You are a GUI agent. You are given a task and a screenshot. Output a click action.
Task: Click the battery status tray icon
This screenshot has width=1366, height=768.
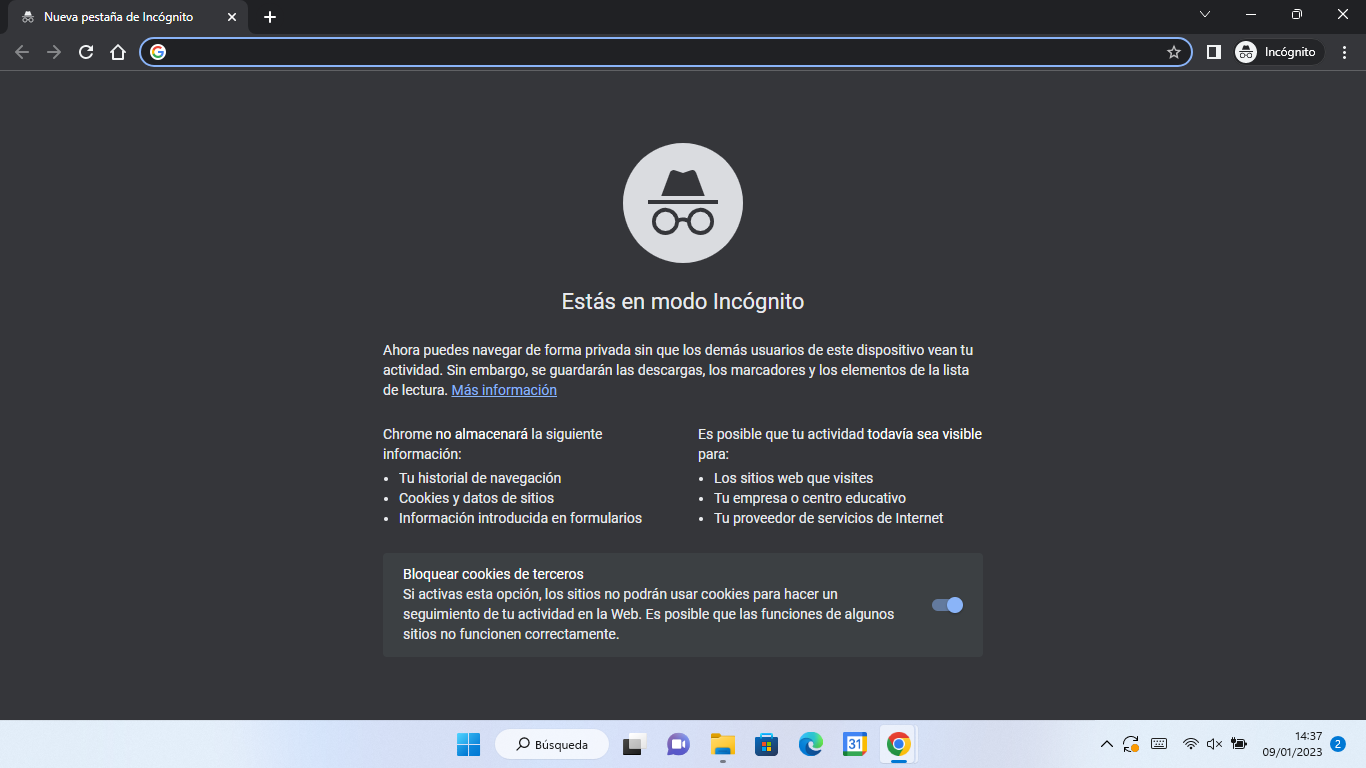[x=1240, y=744]
